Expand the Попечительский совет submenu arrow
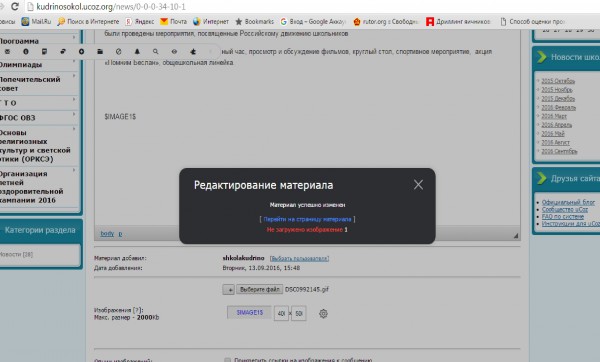This screenshot has height=362, width=600. (x=74, y=76)
